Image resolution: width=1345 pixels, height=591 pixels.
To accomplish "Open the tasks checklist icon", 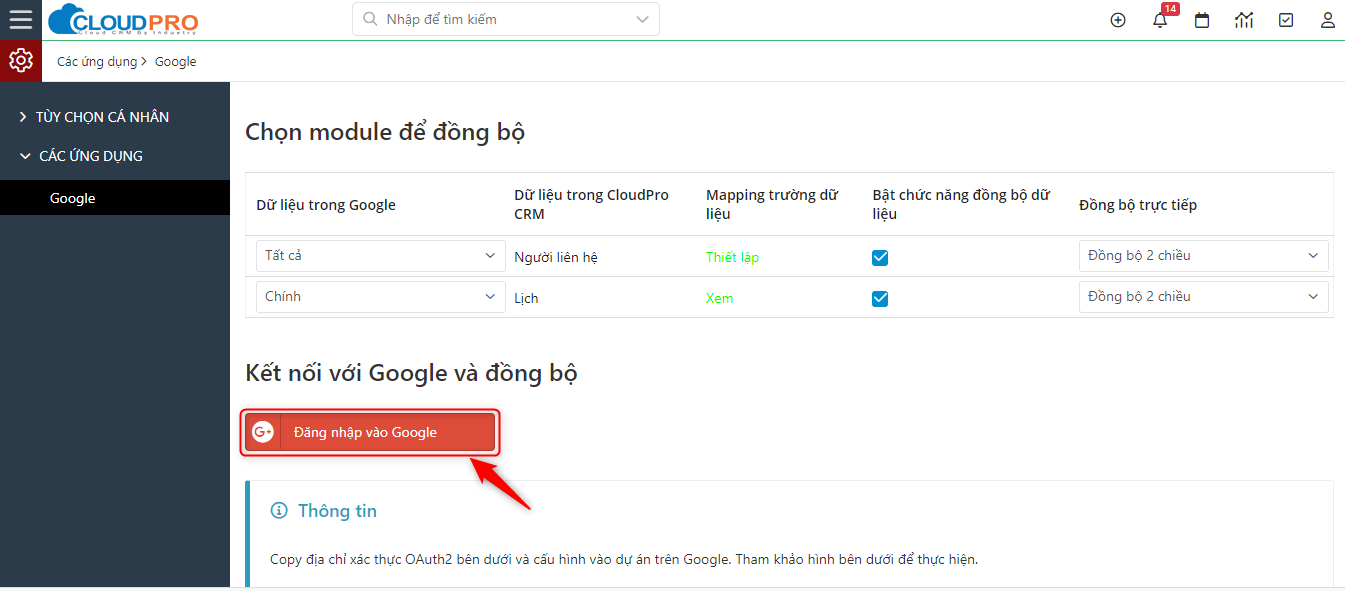I will [x=1286, y=20].
